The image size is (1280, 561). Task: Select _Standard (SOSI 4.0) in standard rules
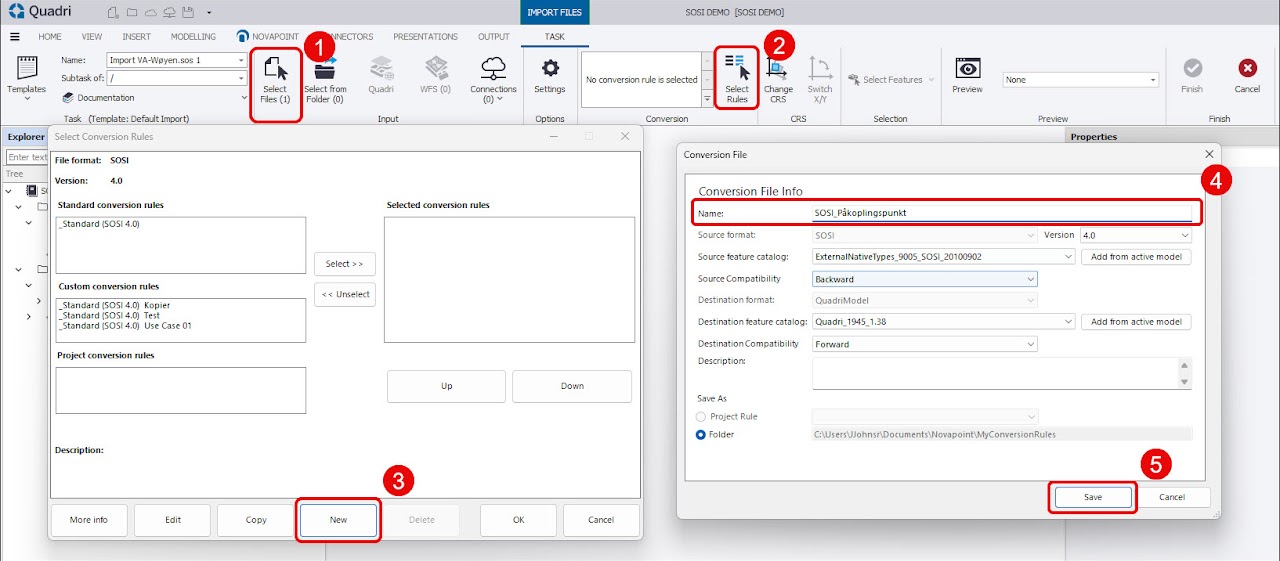click(99, 223)
